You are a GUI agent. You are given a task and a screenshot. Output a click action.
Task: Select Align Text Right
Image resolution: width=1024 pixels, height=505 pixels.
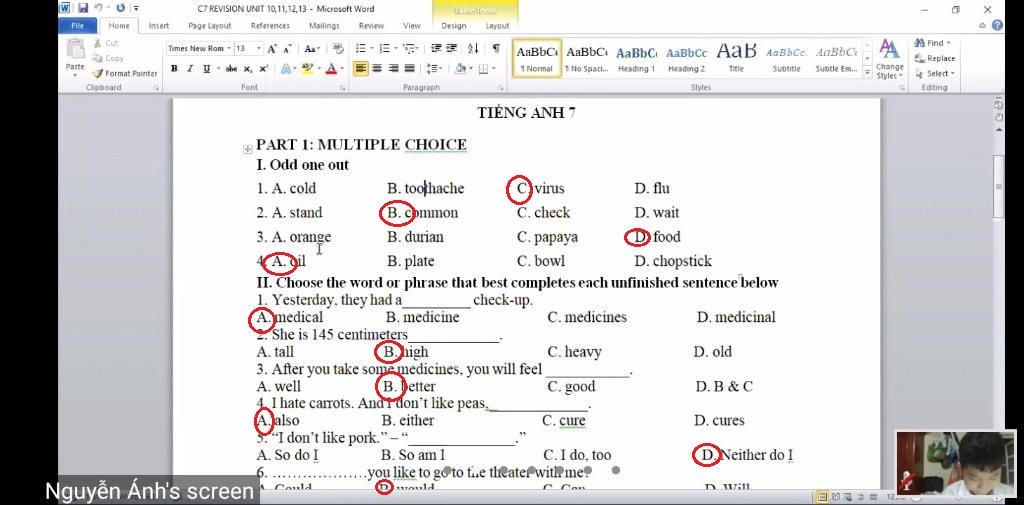(x=393, y=69)
